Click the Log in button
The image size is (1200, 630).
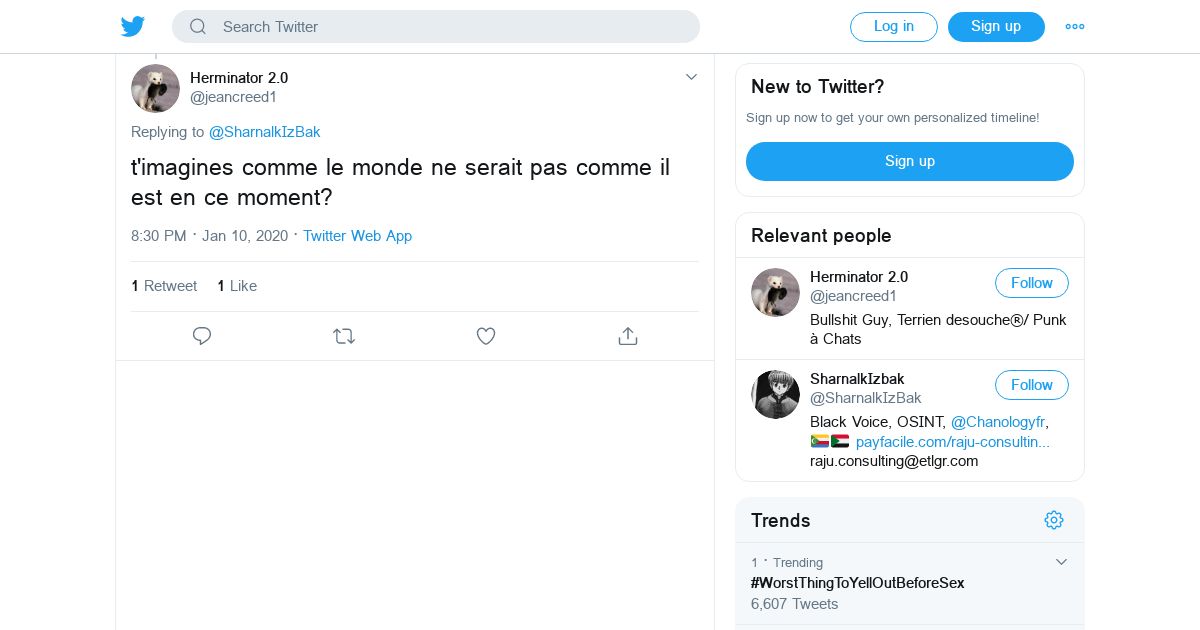pos(893,27)
